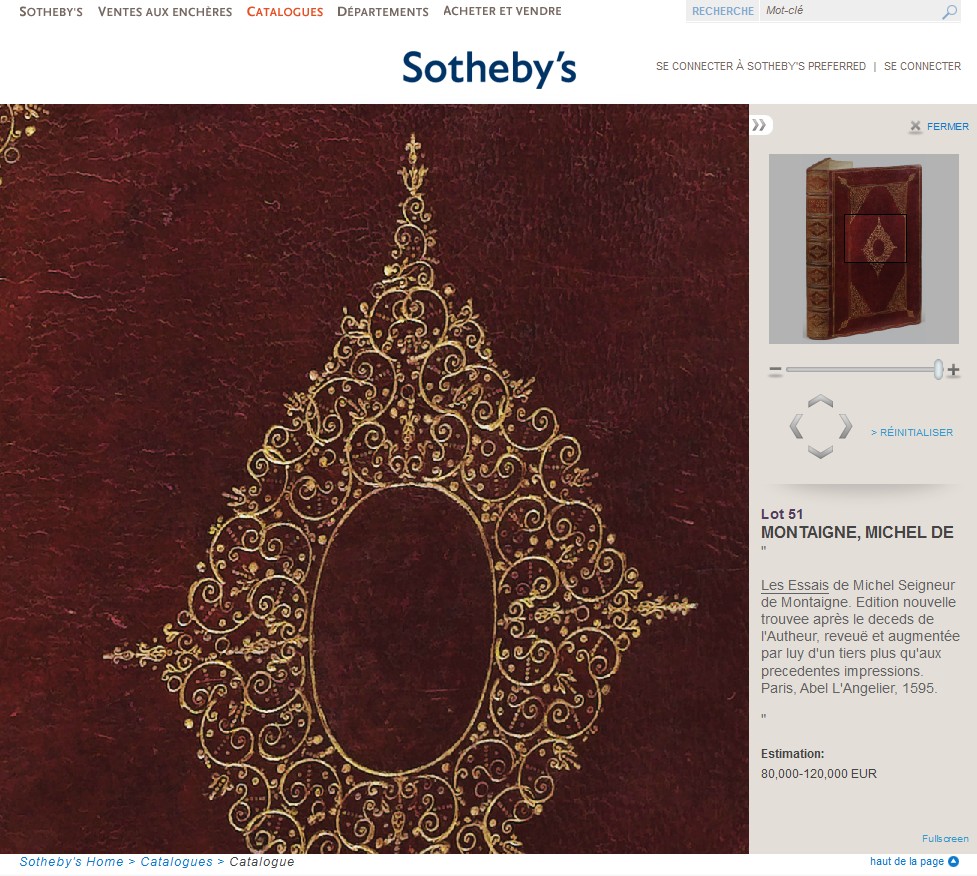This screenshot has height=876, width=977.
Task: Pan the image down with arrow
Action: tap(821, 452)
